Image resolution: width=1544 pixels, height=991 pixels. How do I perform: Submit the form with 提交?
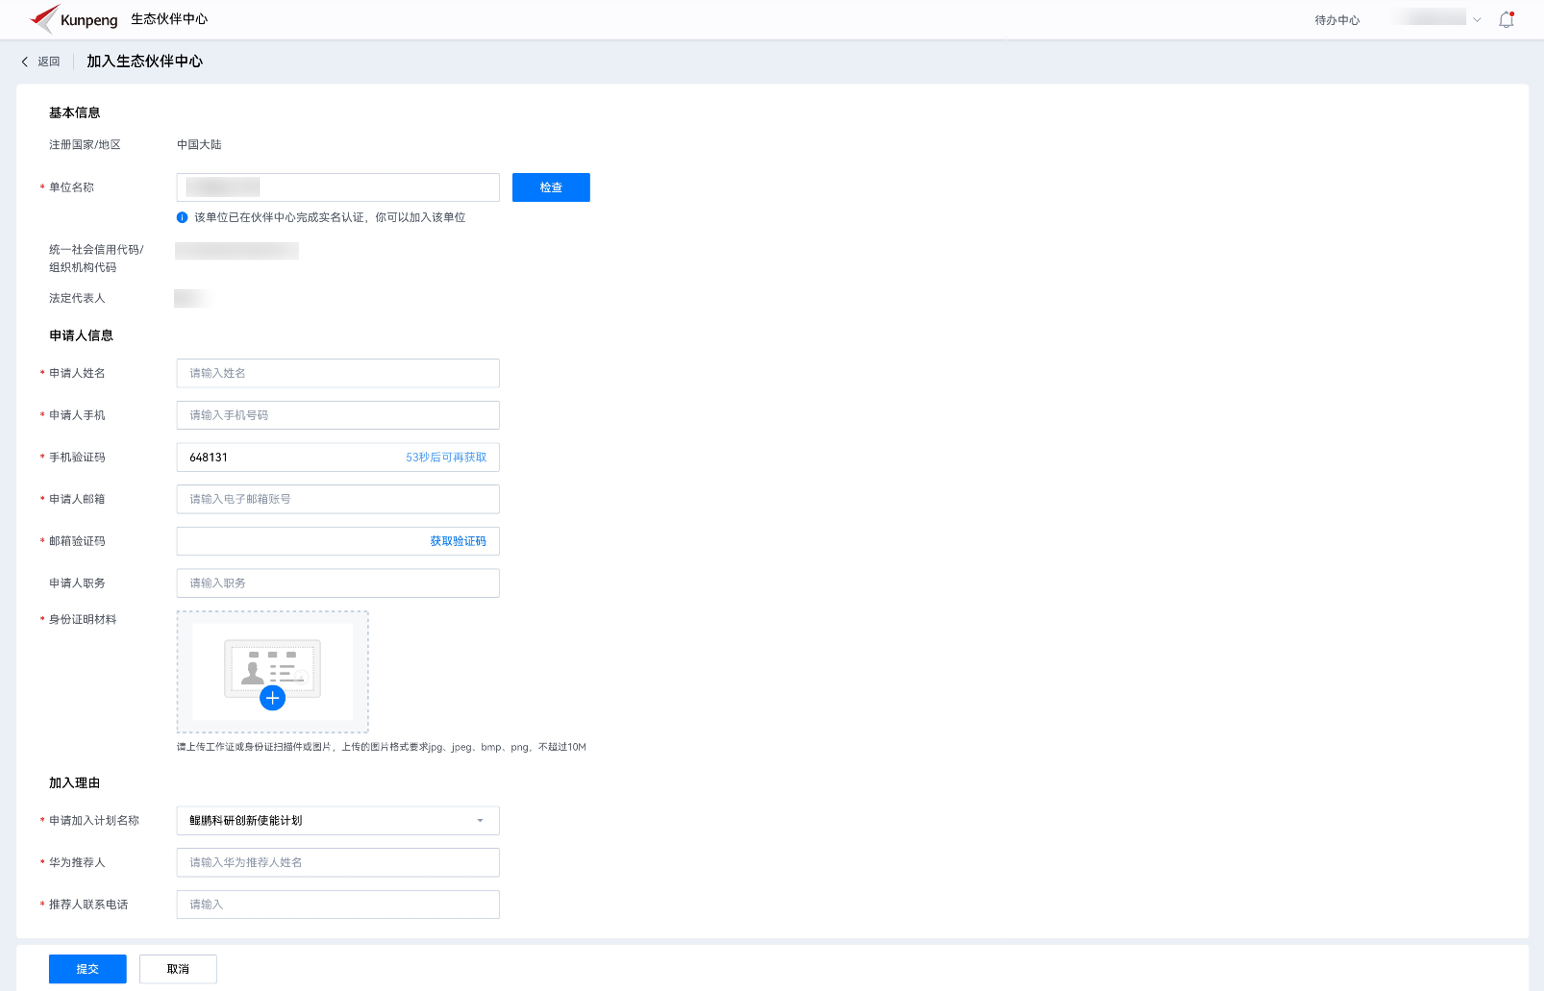pyautogui.click(x=88, y=969)
